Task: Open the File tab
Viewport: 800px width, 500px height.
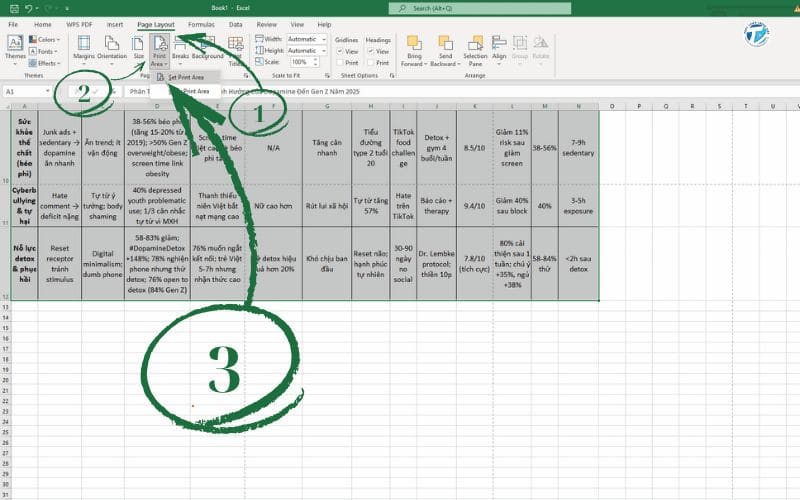Action: [x=13, y=24]
